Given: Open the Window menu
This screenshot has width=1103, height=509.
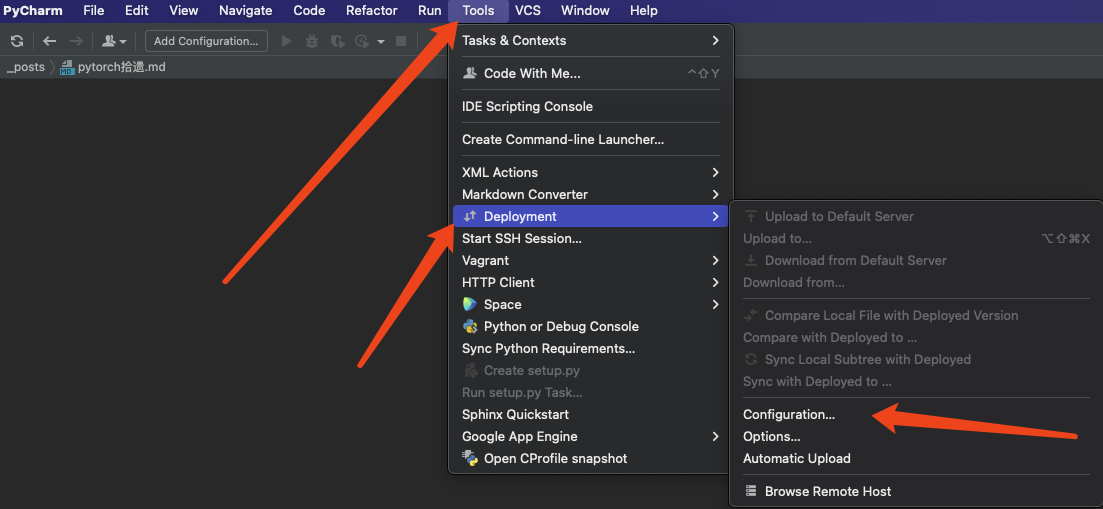Looking at the screenshot, I should pos(585,11).
